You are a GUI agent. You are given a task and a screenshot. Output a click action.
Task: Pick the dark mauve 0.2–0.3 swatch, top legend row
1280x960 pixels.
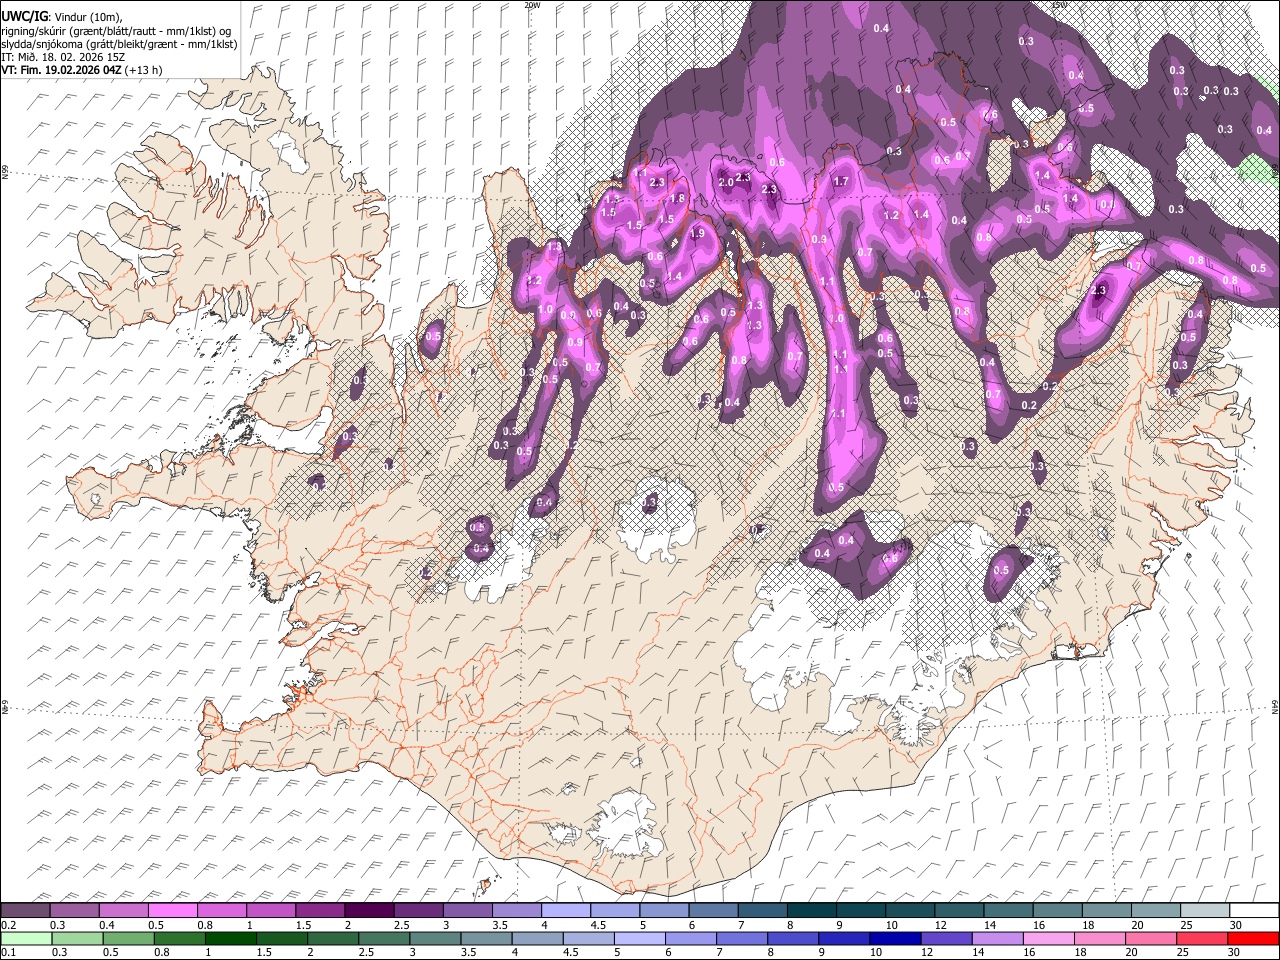pyautogui.click(x=25, y=911)
